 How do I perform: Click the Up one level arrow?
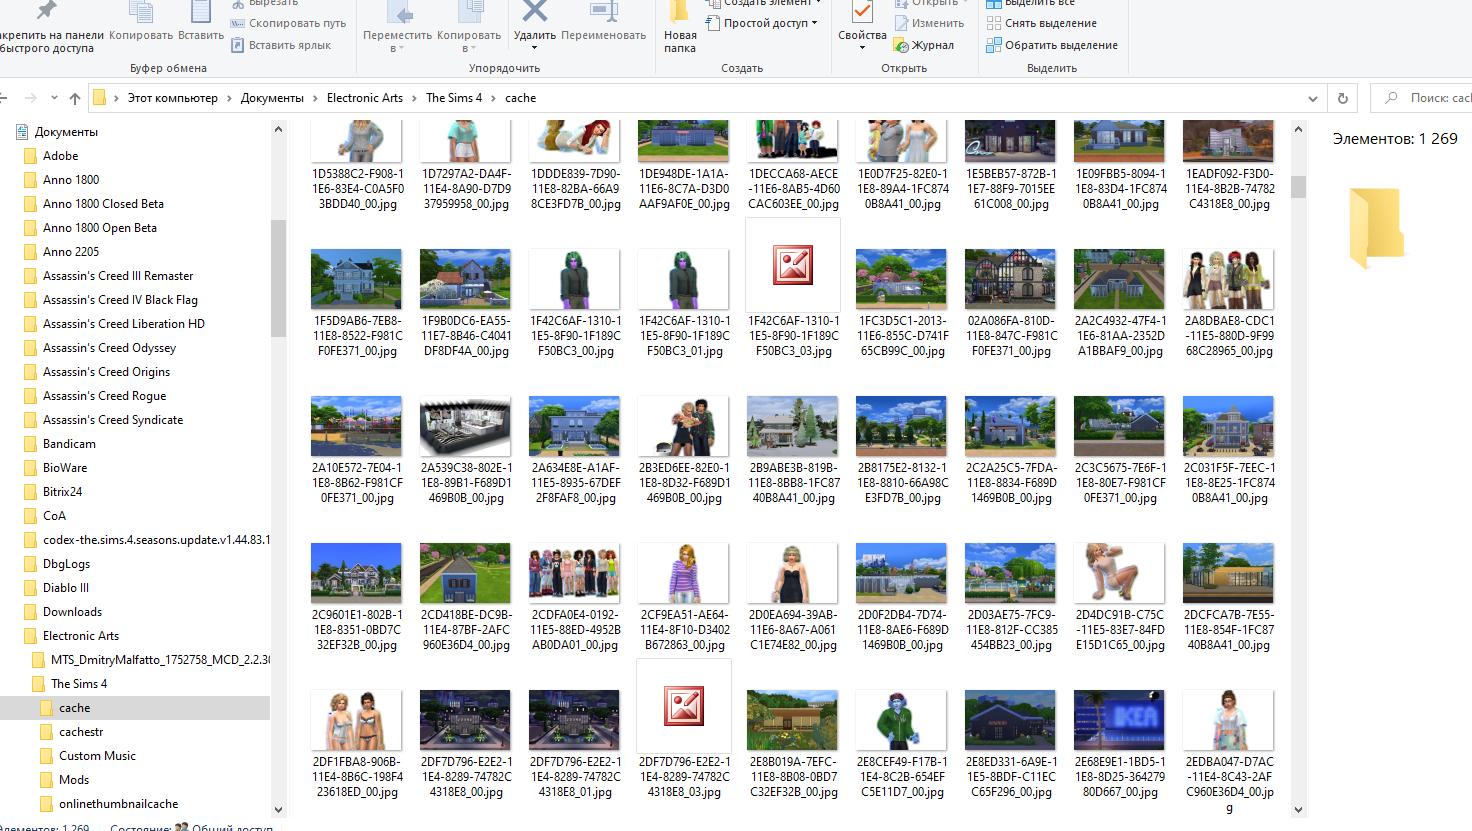pyautogui.click(x=75, y=98)
